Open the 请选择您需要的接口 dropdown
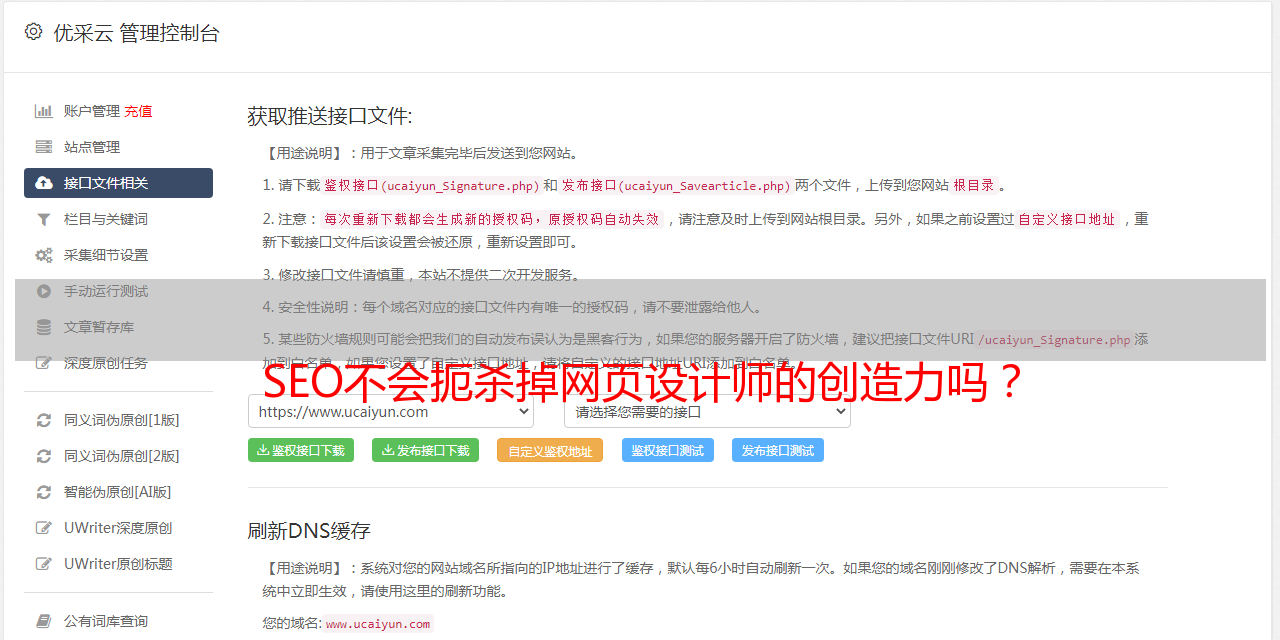Image resolution: width=1280 pixels, height=640 pixels. pyautogui.click(x=707, y=411)
